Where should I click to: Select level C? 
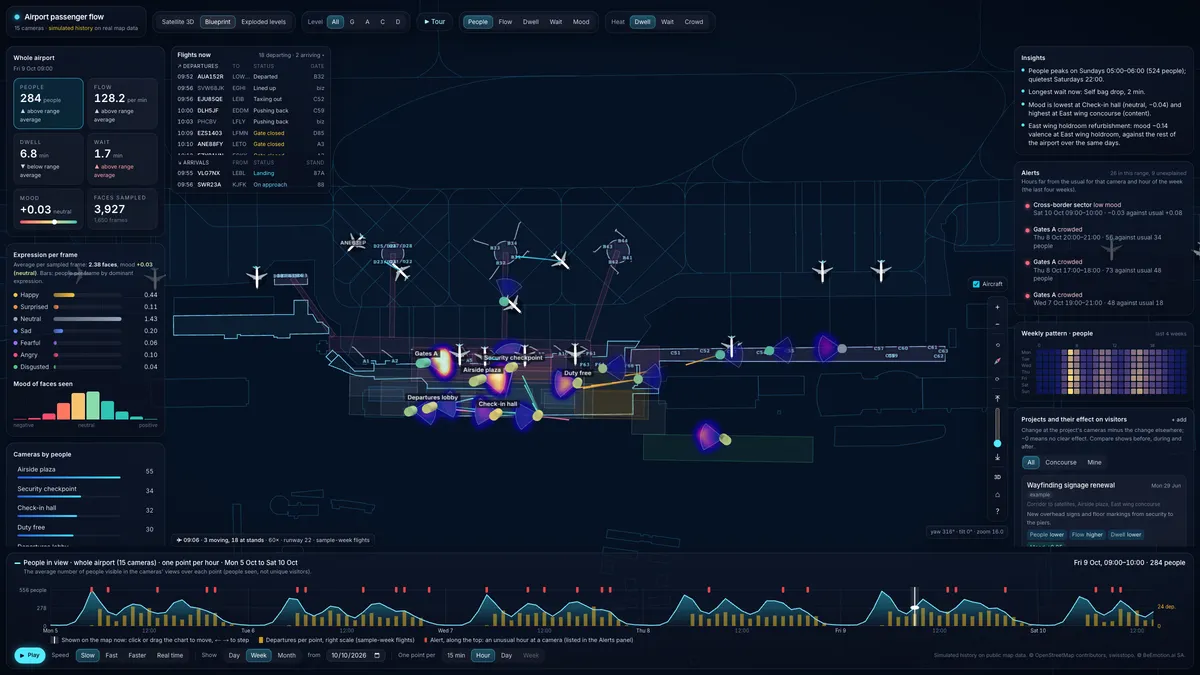coord(382,21)
